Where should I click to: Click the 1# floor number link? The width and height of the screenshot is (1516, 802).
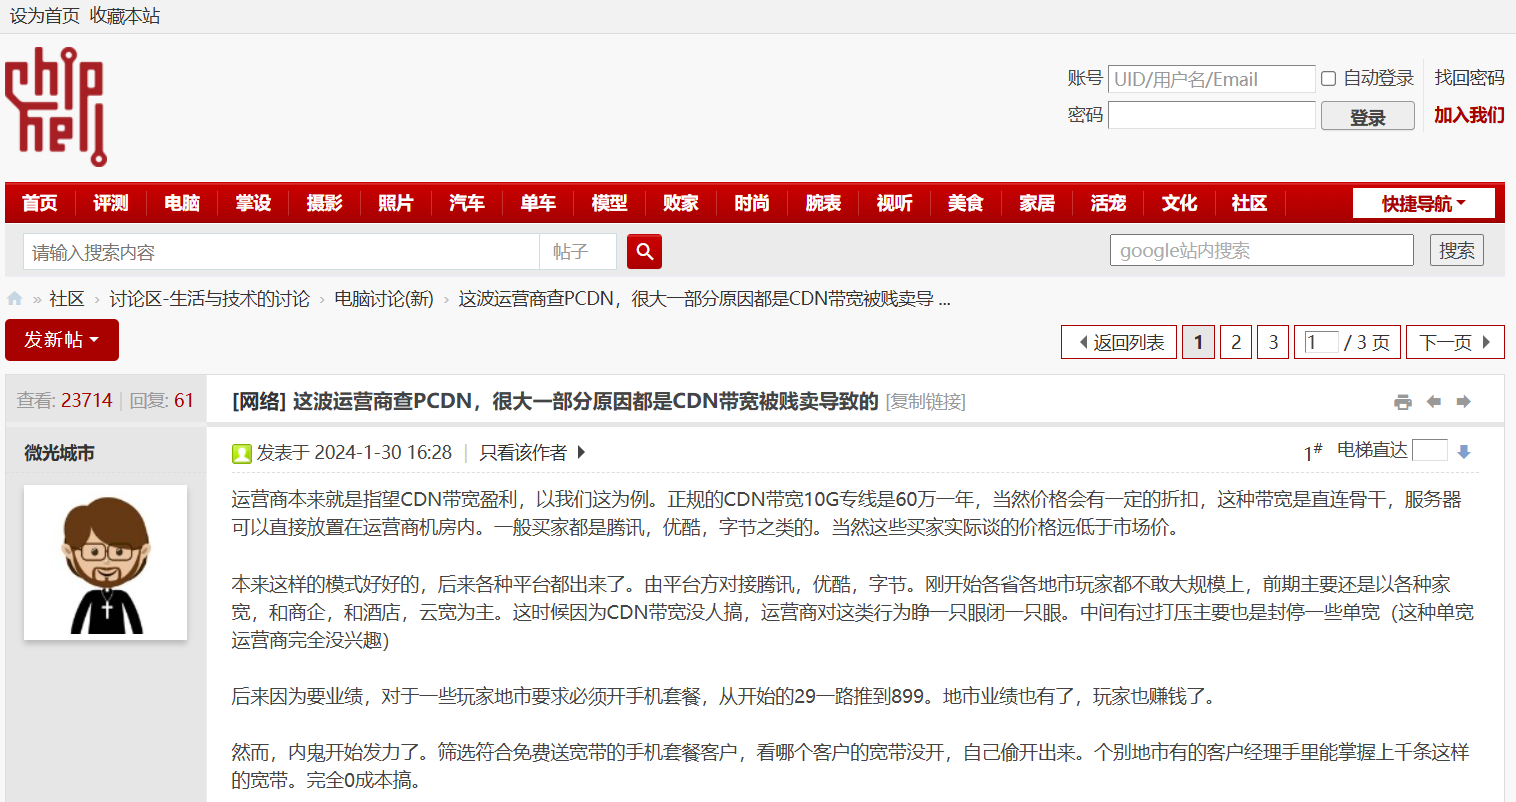pyautogui.click(x=1313, y=452)
